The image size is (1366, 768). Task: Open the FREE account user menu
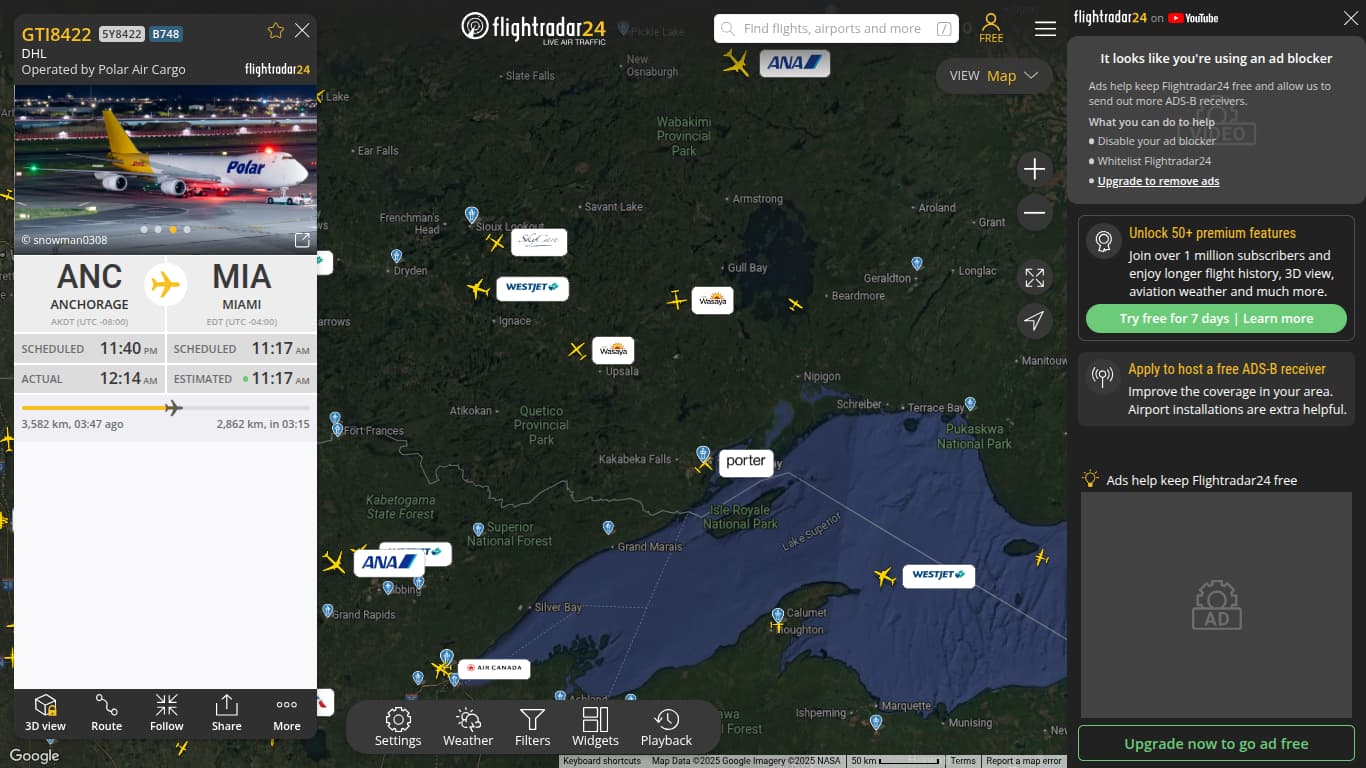pos(991,28)
